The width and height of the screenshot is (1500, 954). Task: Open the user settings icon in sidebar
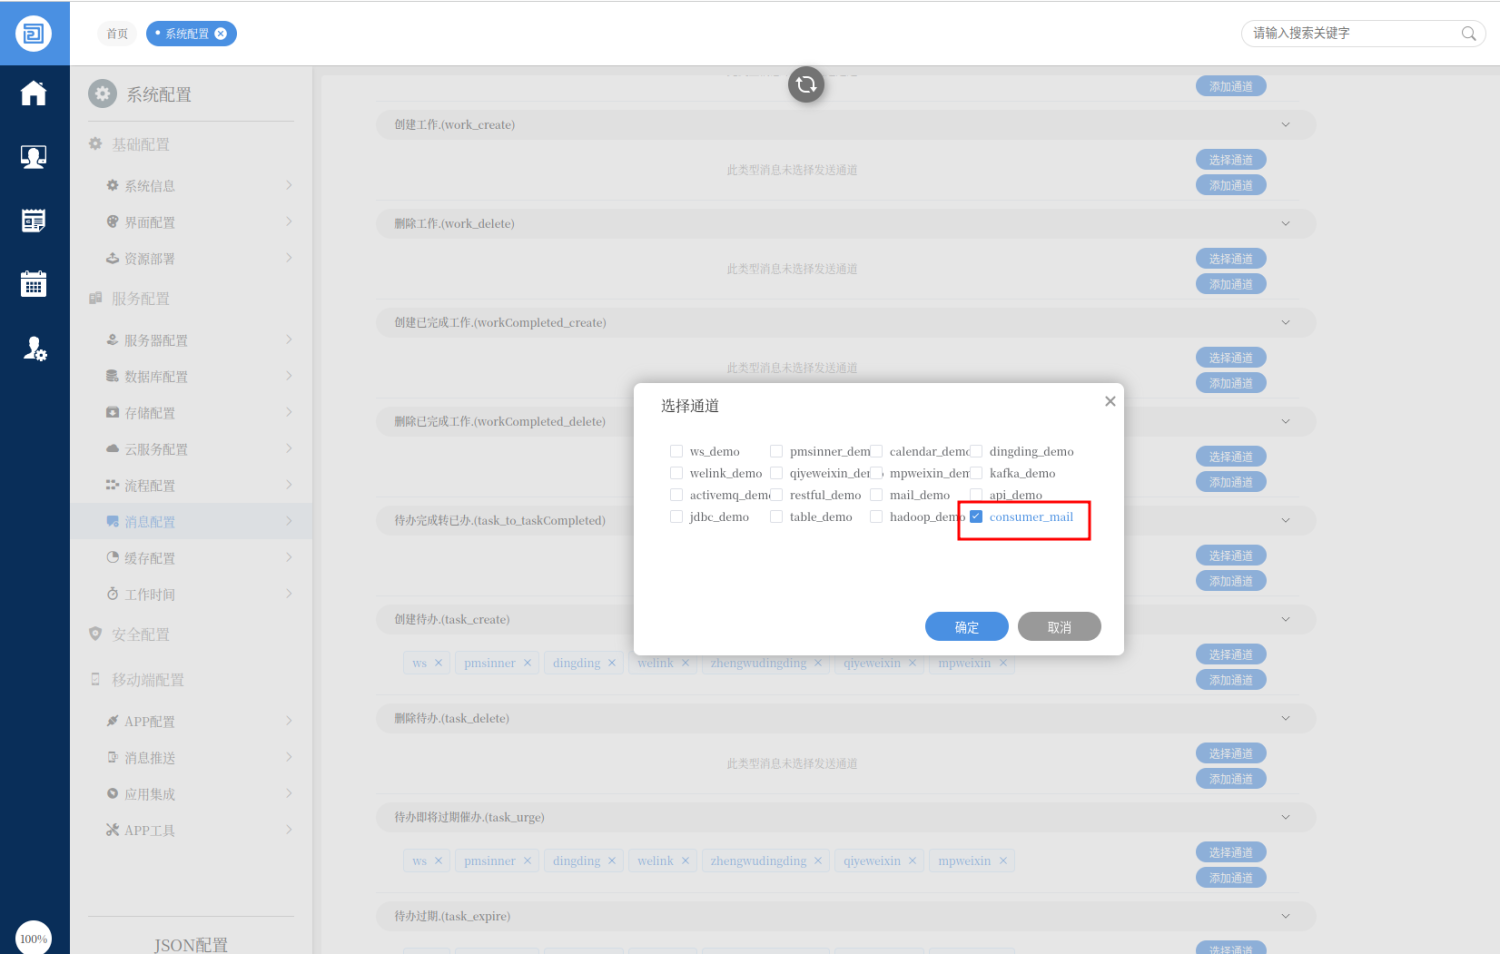coord(34,348)
